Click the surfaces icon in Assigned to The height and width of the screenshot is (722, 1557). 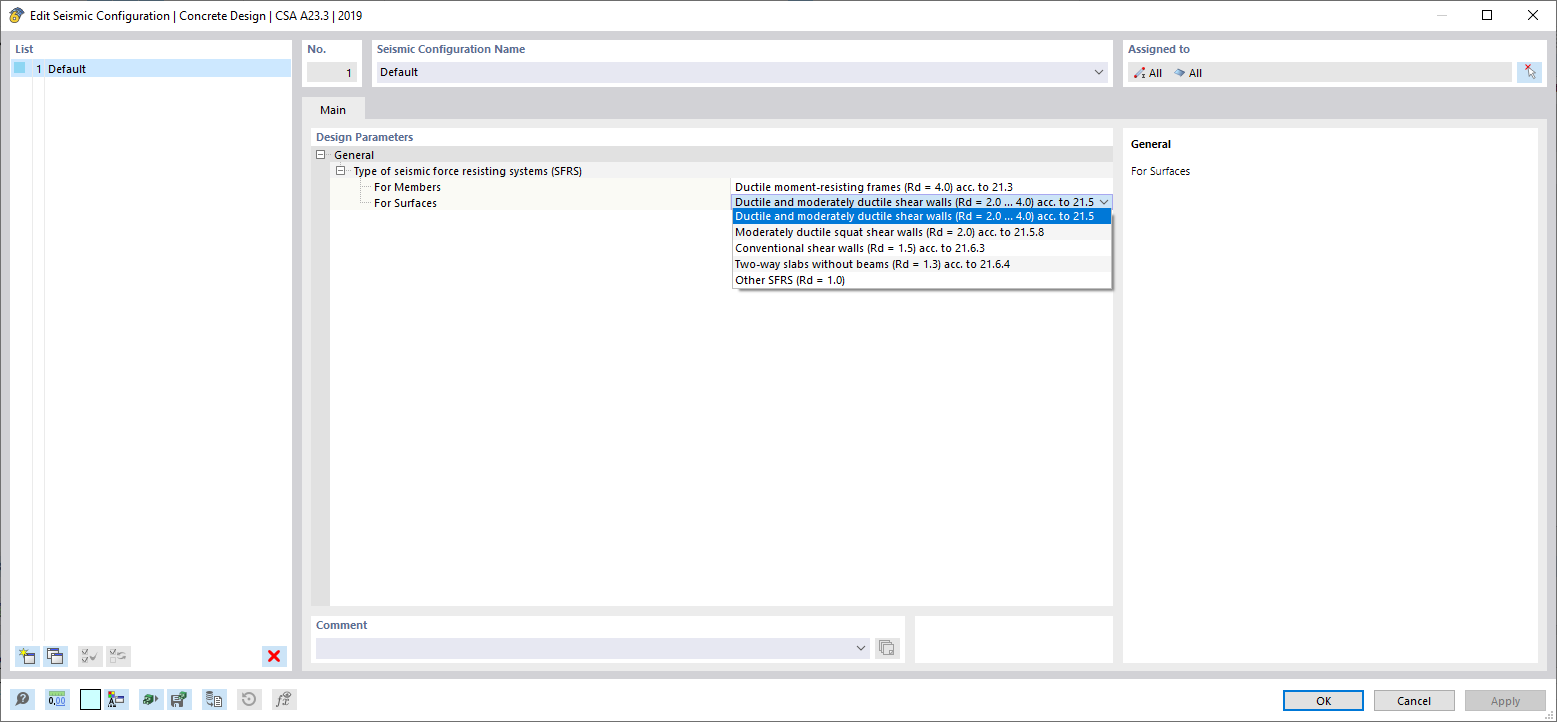tap(1179, 73)
